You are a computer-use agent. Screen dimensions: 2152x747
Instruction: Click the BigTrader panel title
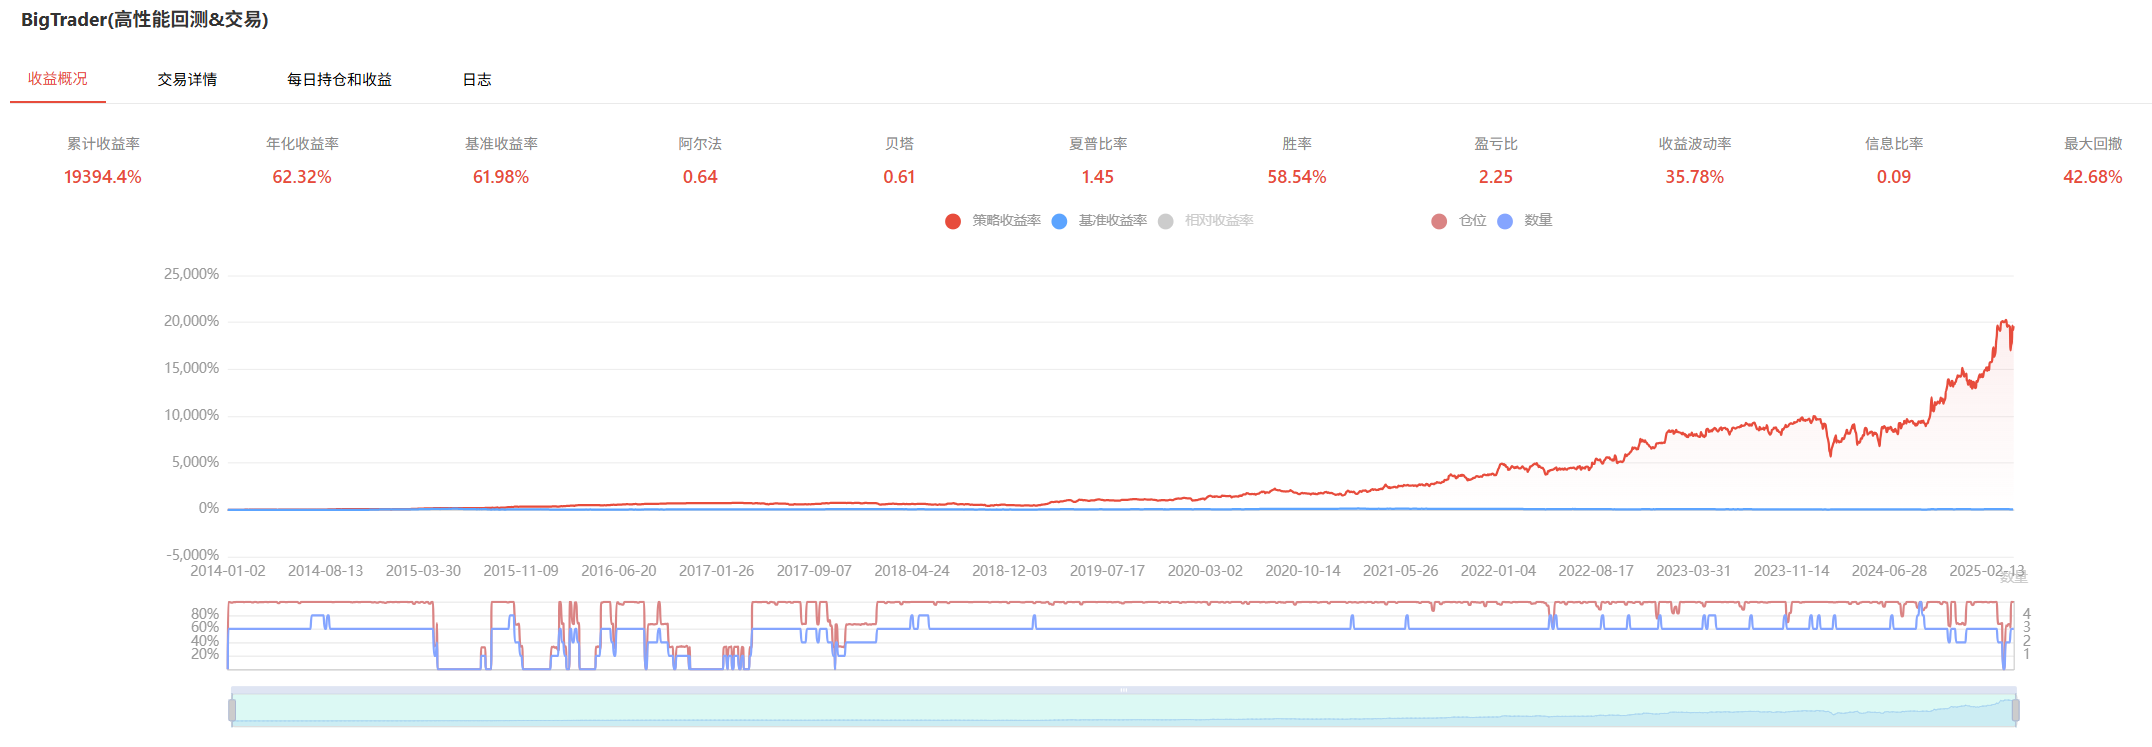pyautogui.click(x=145, y=20)
